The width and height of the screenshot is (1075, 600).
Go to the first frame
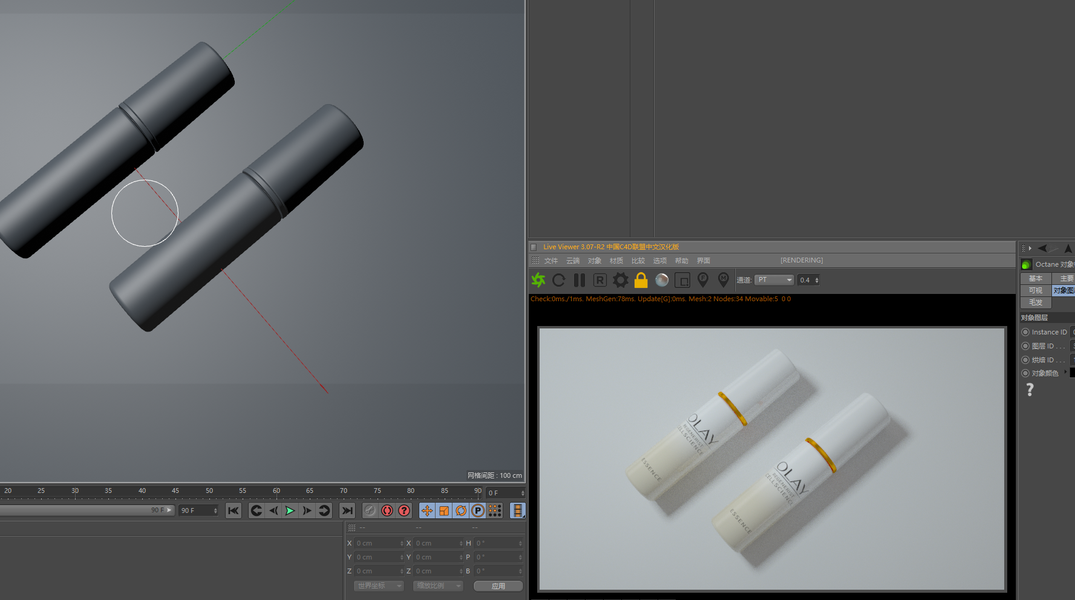pos(233,510)
